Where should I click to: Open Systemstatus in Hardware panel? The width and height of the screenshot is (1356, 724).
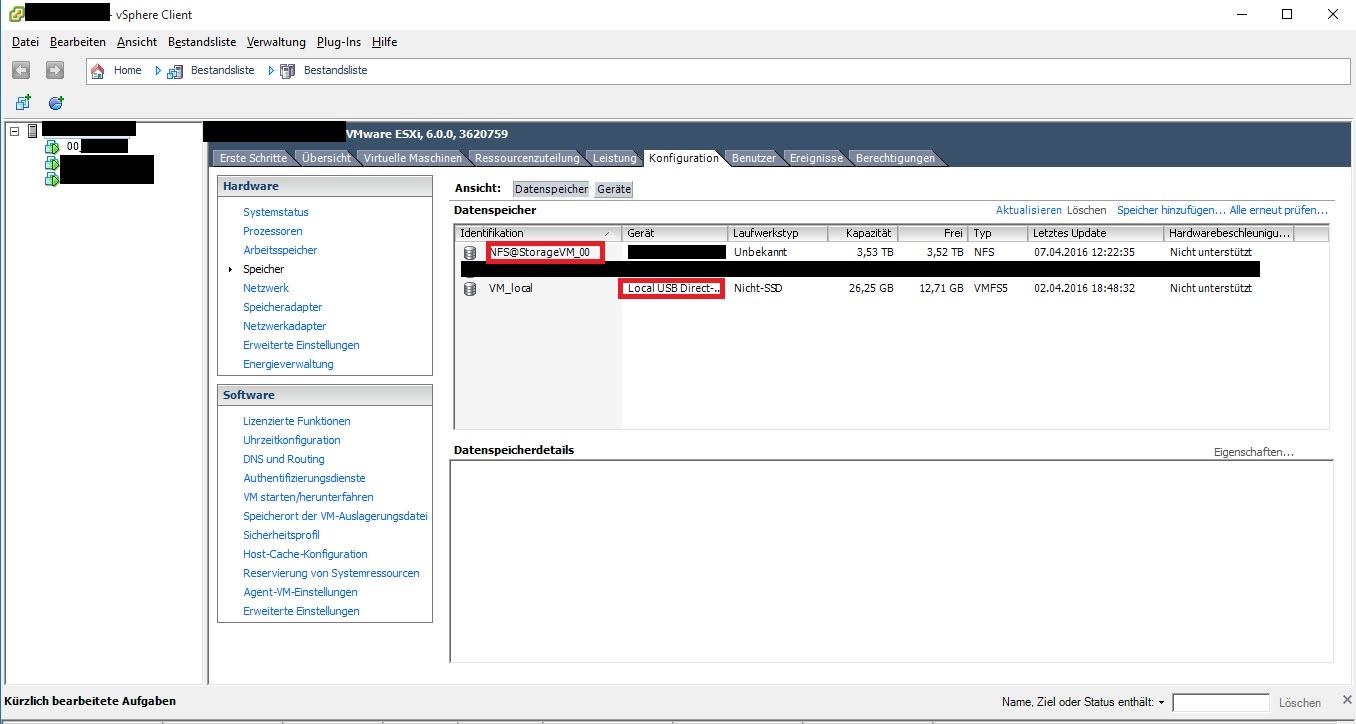[276, 212]
